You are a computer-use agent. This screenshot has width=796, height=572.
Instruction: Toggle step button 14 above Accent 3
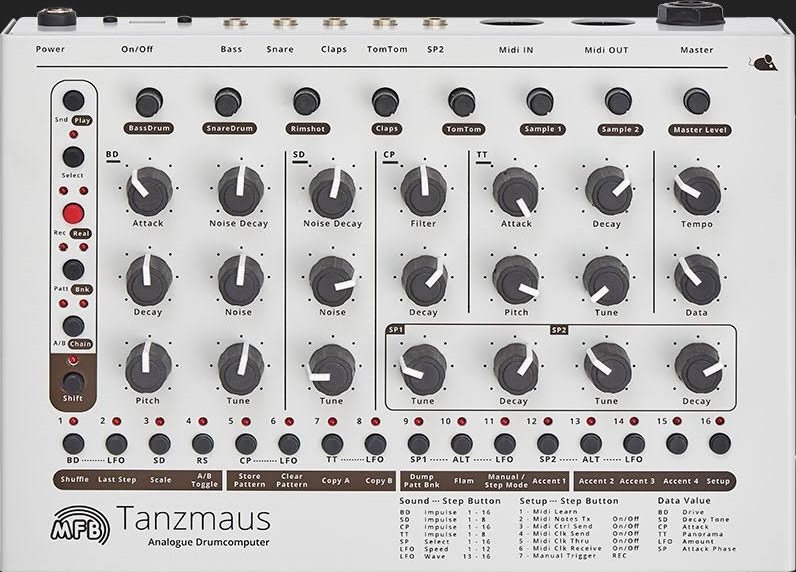point(634,444)
